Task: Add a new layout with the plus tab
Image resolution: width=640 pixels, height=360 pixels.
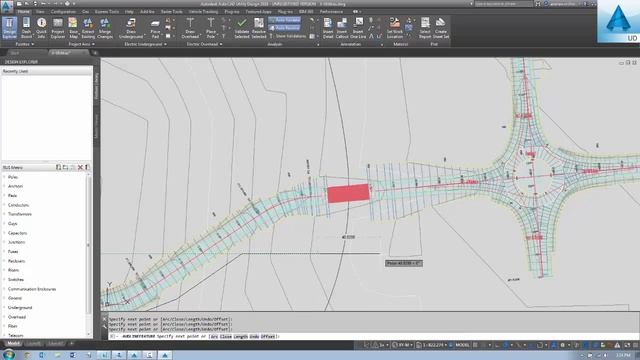Action: [71, 344]
